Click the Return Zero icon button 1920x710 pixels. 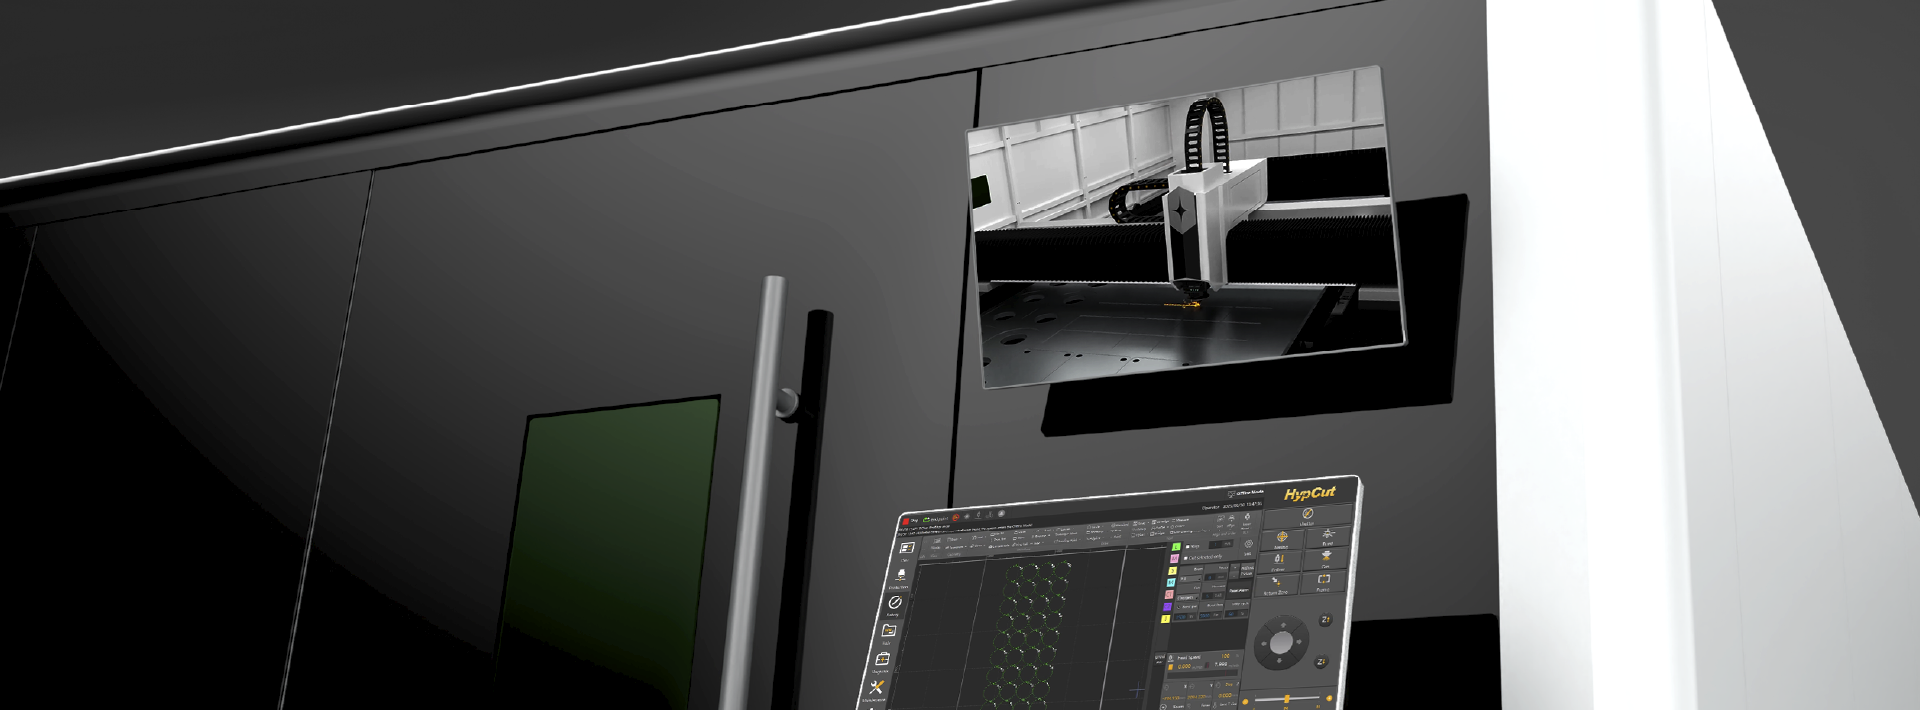point(1278,581)
